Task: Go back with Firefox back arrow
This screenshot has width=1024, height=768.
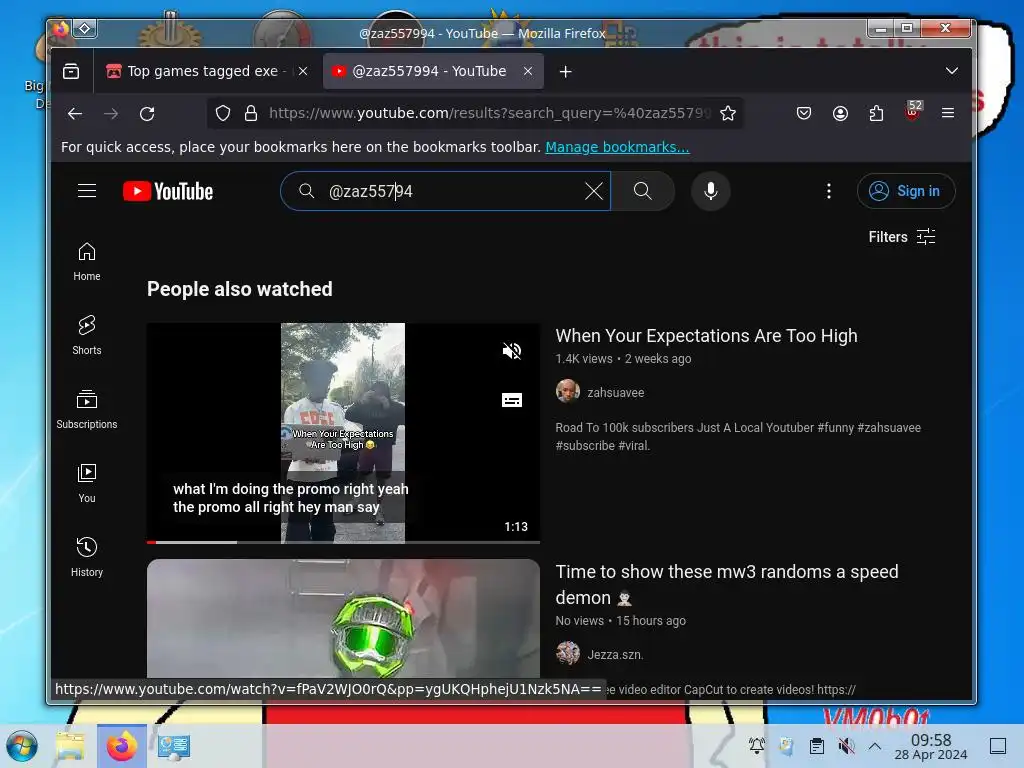Action: click(x=75, y=114)
